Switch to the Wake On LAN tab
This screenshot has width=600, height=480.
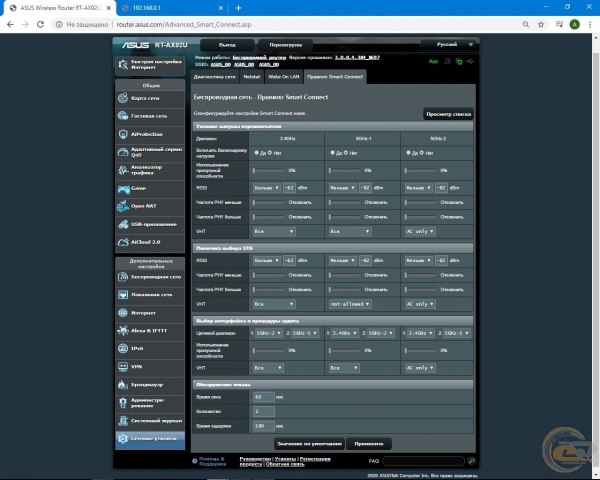click(283, 76)
